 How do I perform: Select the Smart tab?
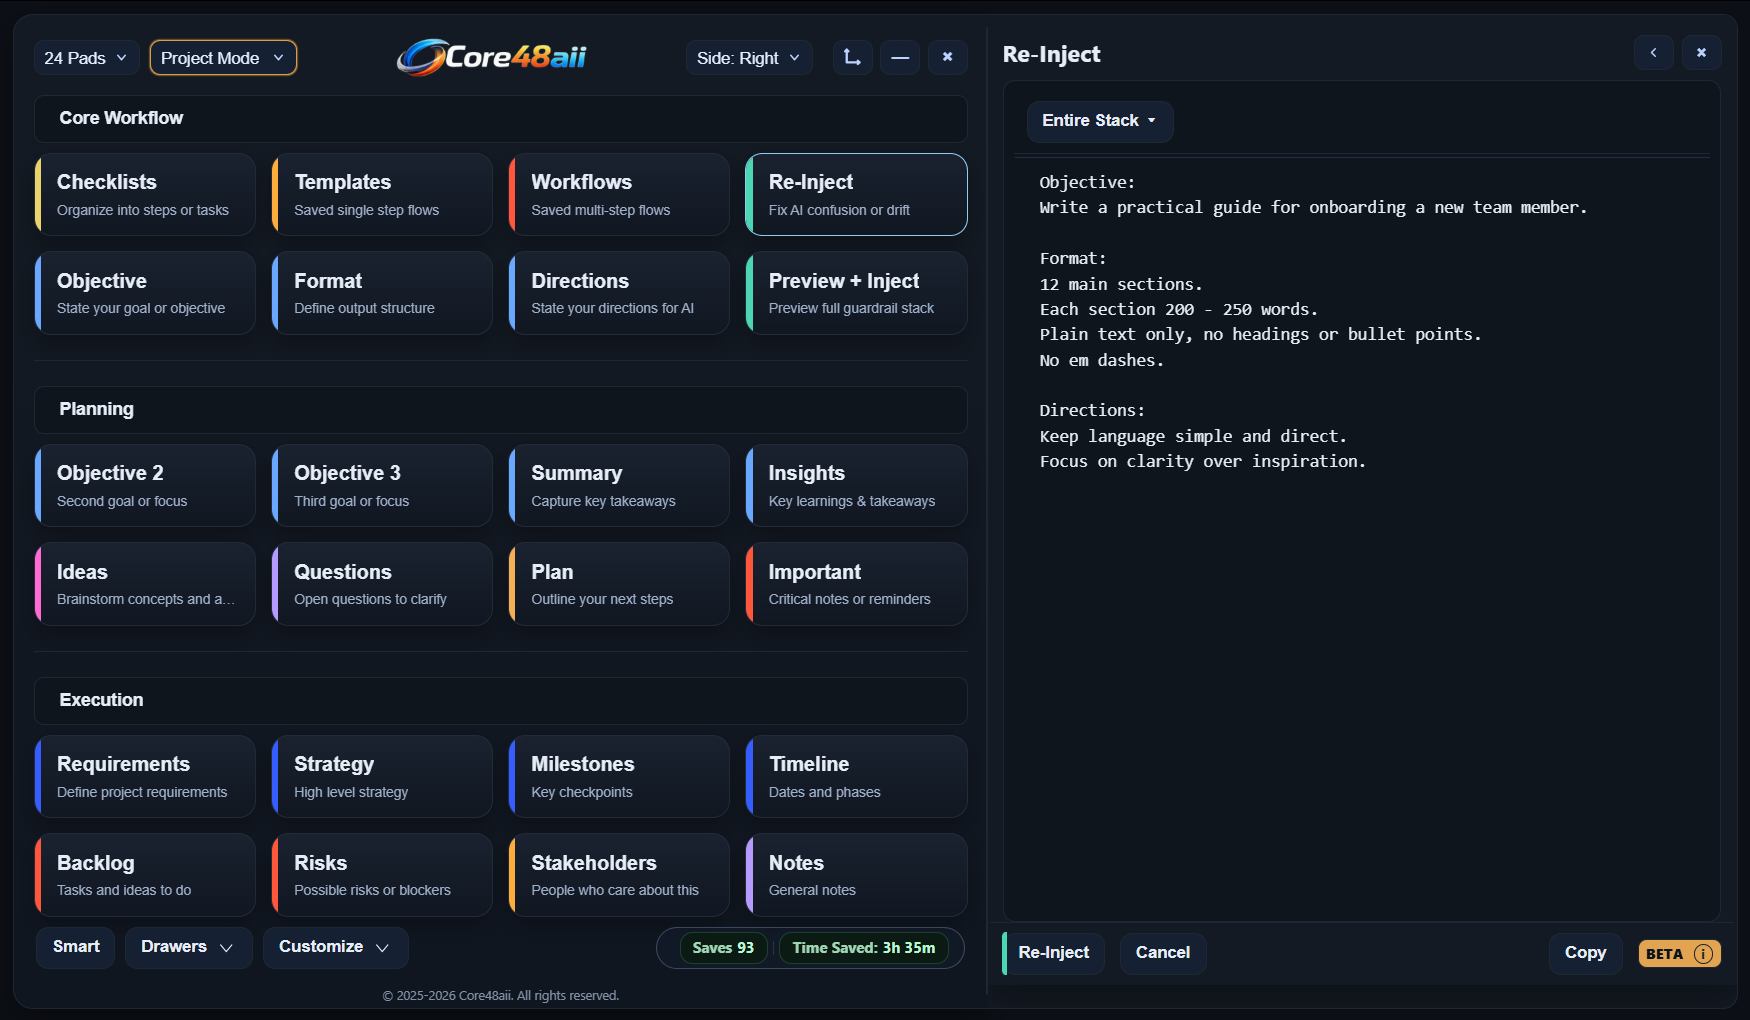click(x=75, y=947)
